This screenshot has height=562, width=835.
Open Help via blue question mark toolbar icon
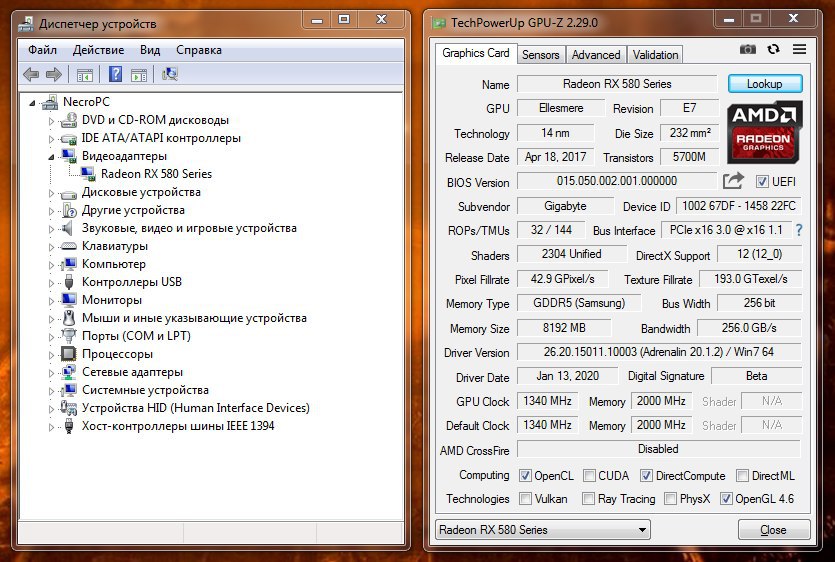coord(115,74)
